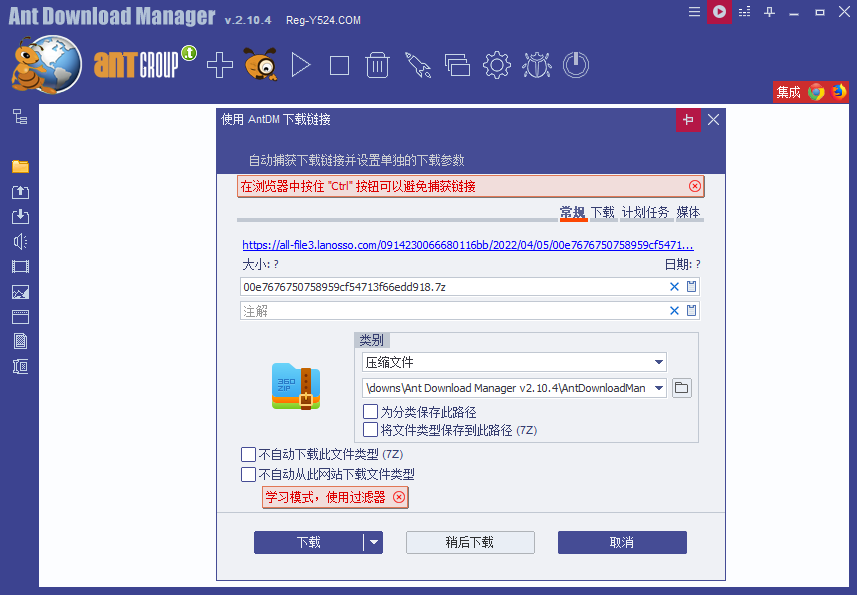Check 将文件类型保存到此路径 (7Z)
Viewport: 857px width, 595px height.
[371, 430]
